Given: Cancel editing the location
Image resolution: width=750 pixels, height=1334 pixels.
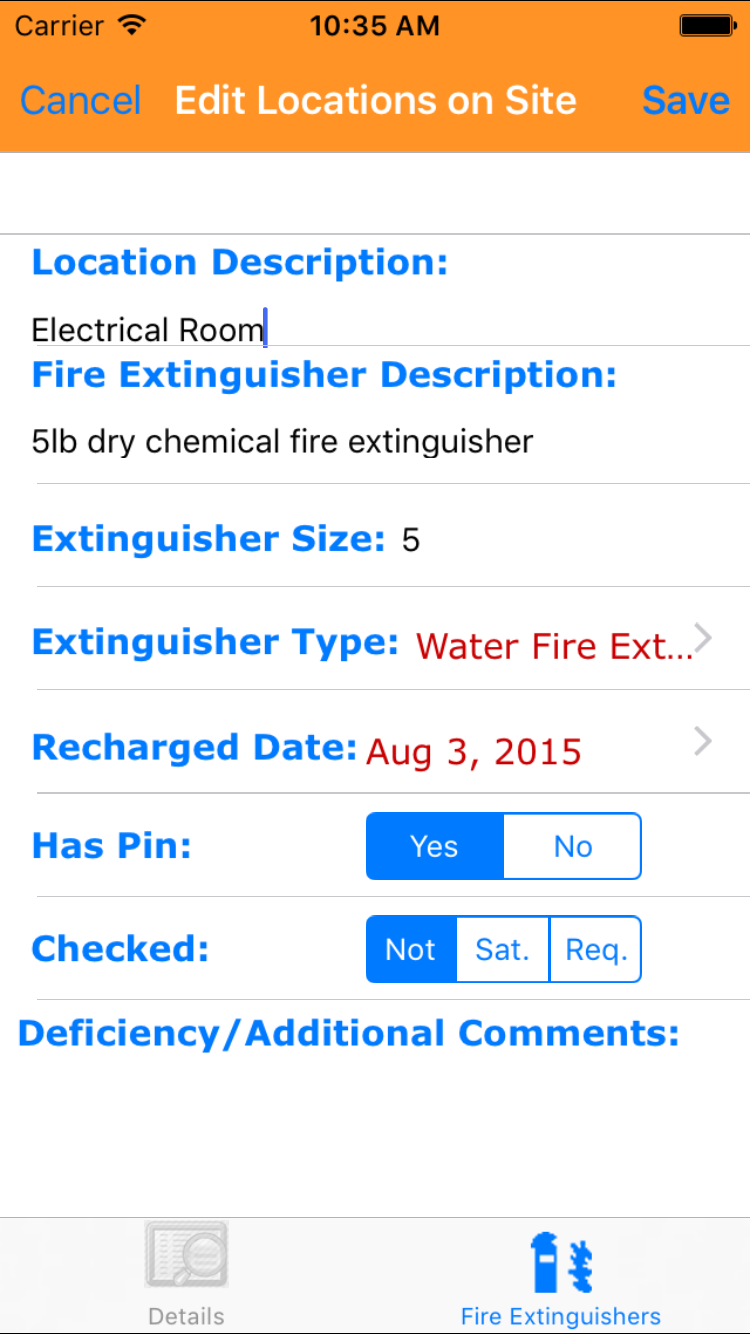Looking at the screenshot, I should click(x=81, y=101).
